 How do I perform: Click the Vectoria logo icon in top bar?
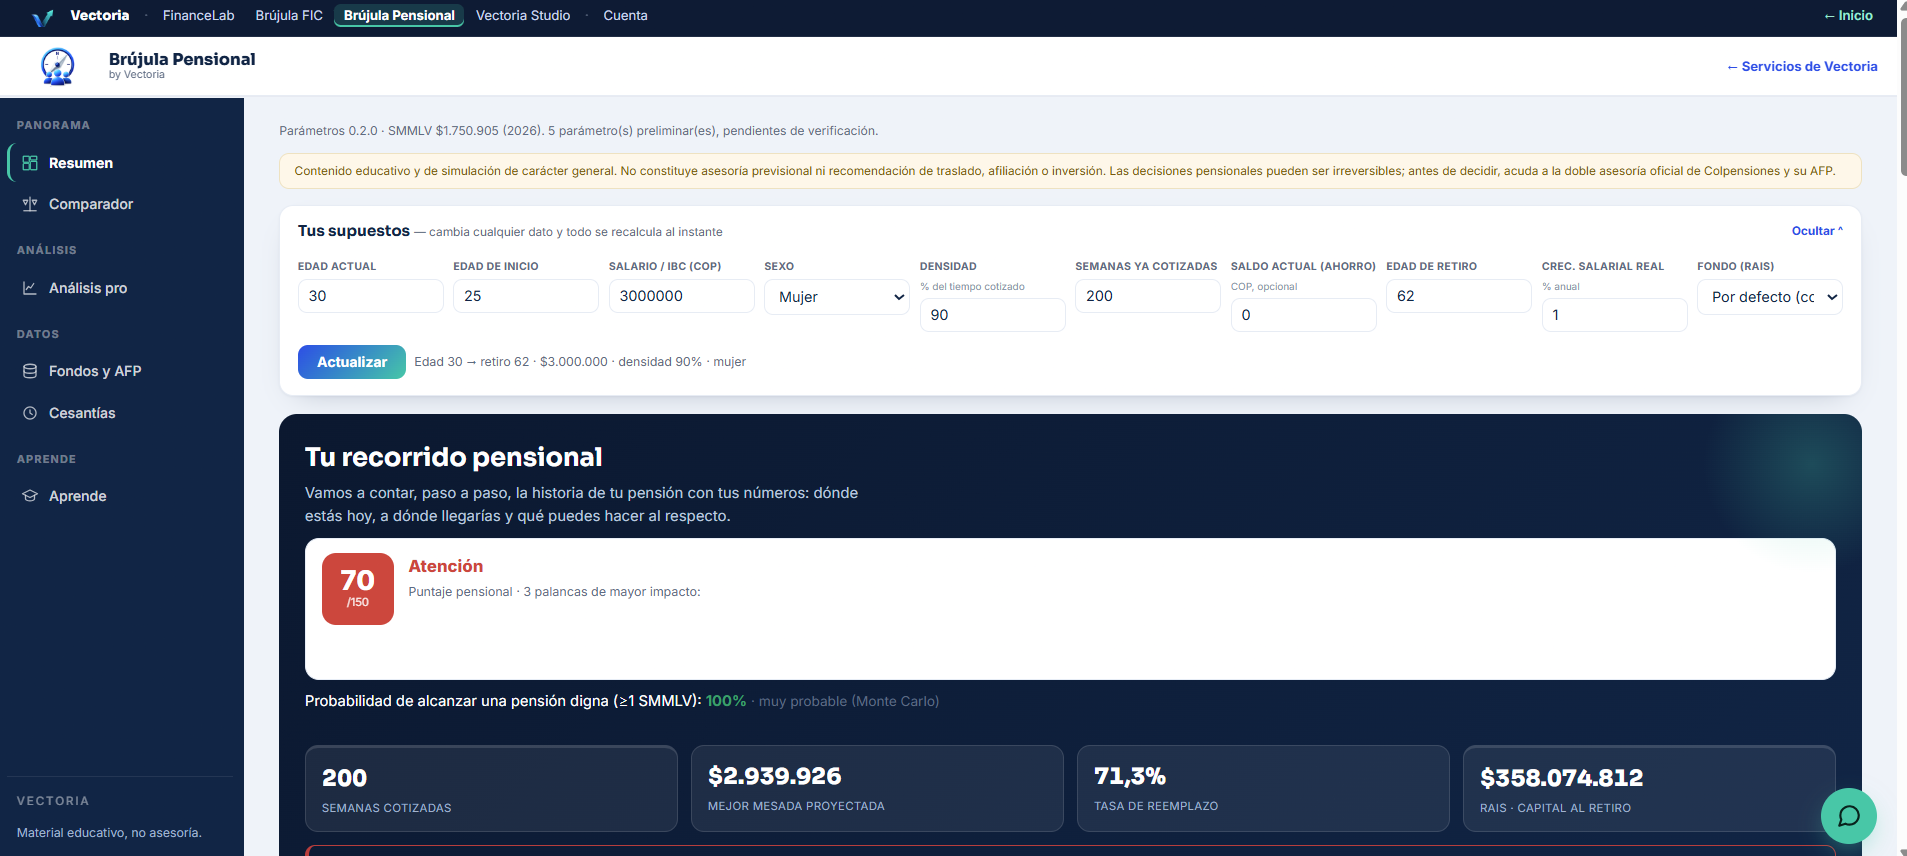[x=42, y=17]
